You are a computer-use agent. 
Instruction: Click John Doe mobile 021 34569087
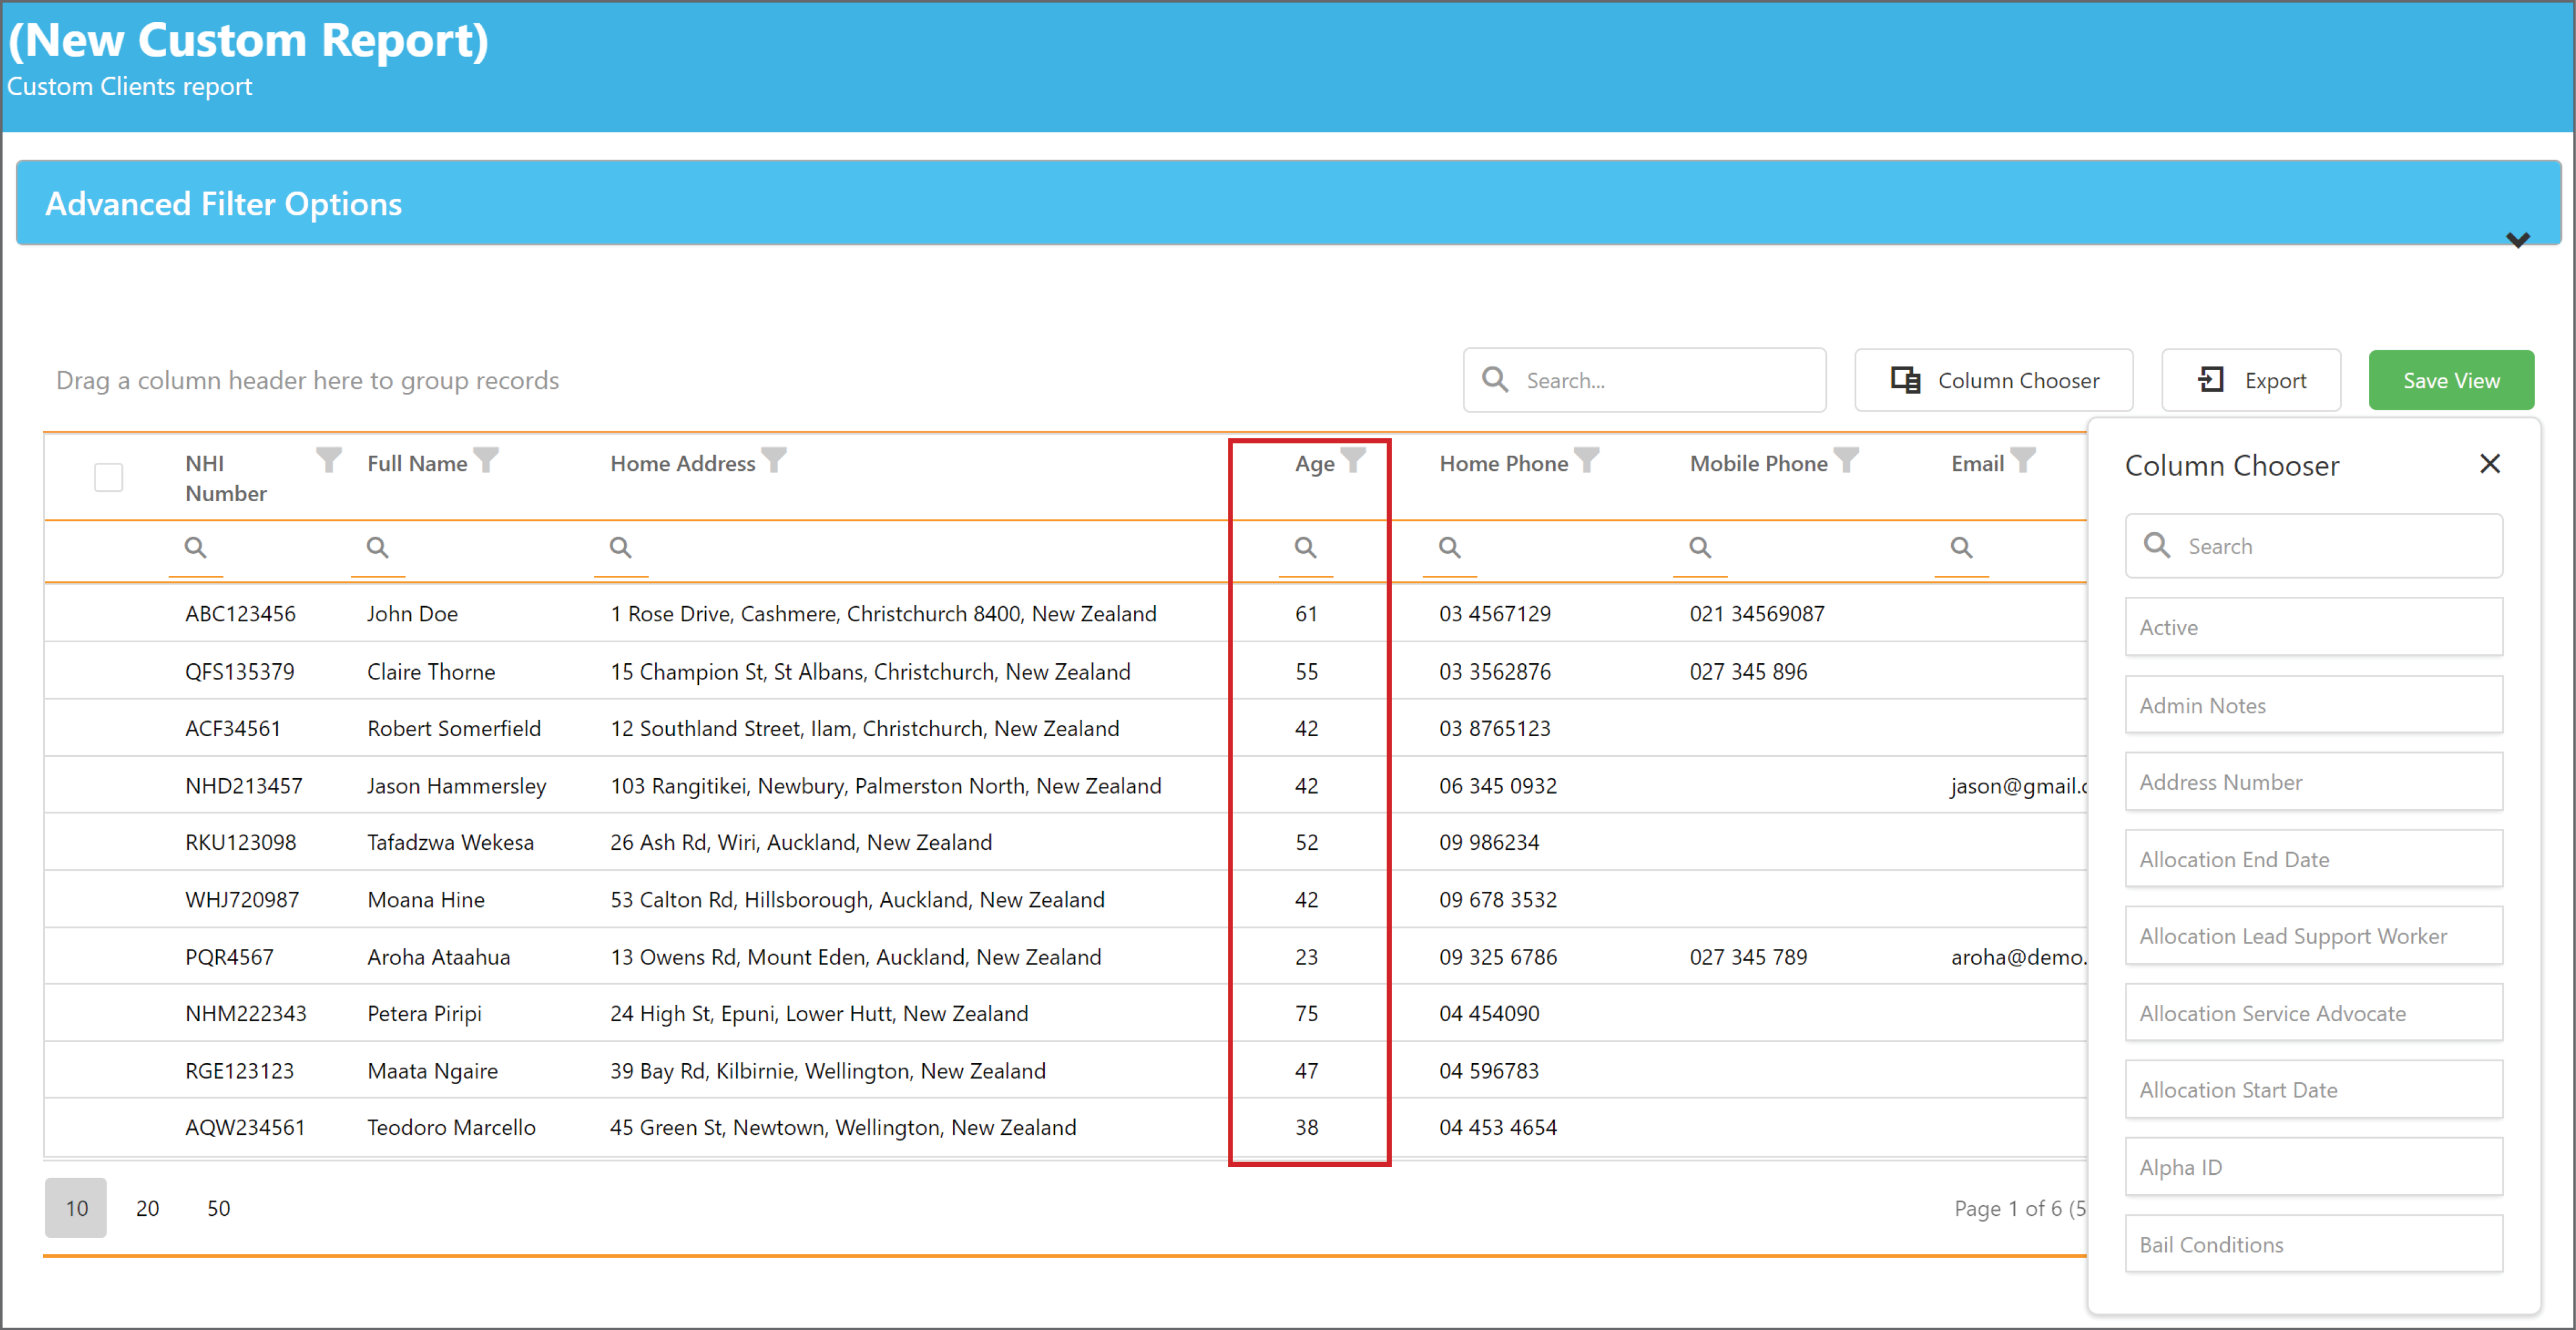point(1756,613)
